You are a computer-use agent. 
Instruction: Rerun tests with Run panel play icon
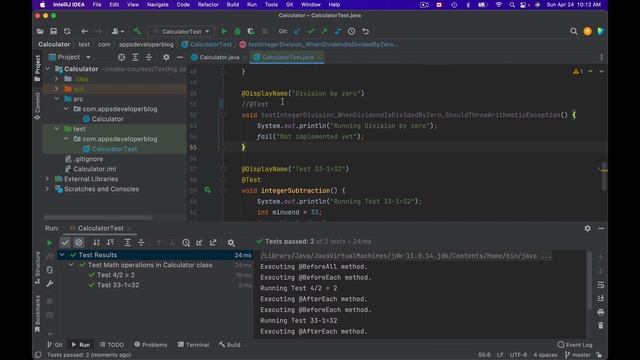[50, 243]
